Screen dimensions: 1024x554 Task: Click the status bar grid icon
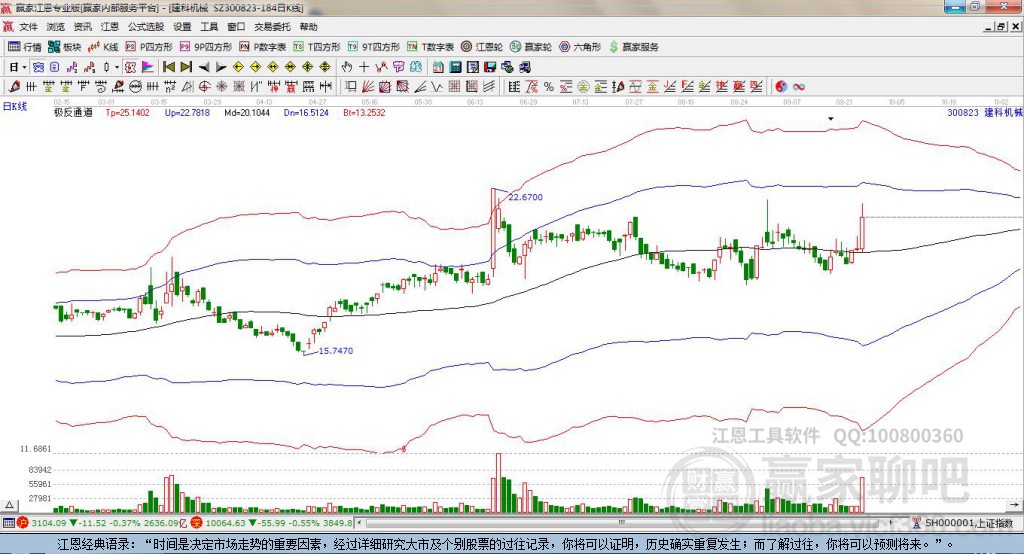[8, 523]
